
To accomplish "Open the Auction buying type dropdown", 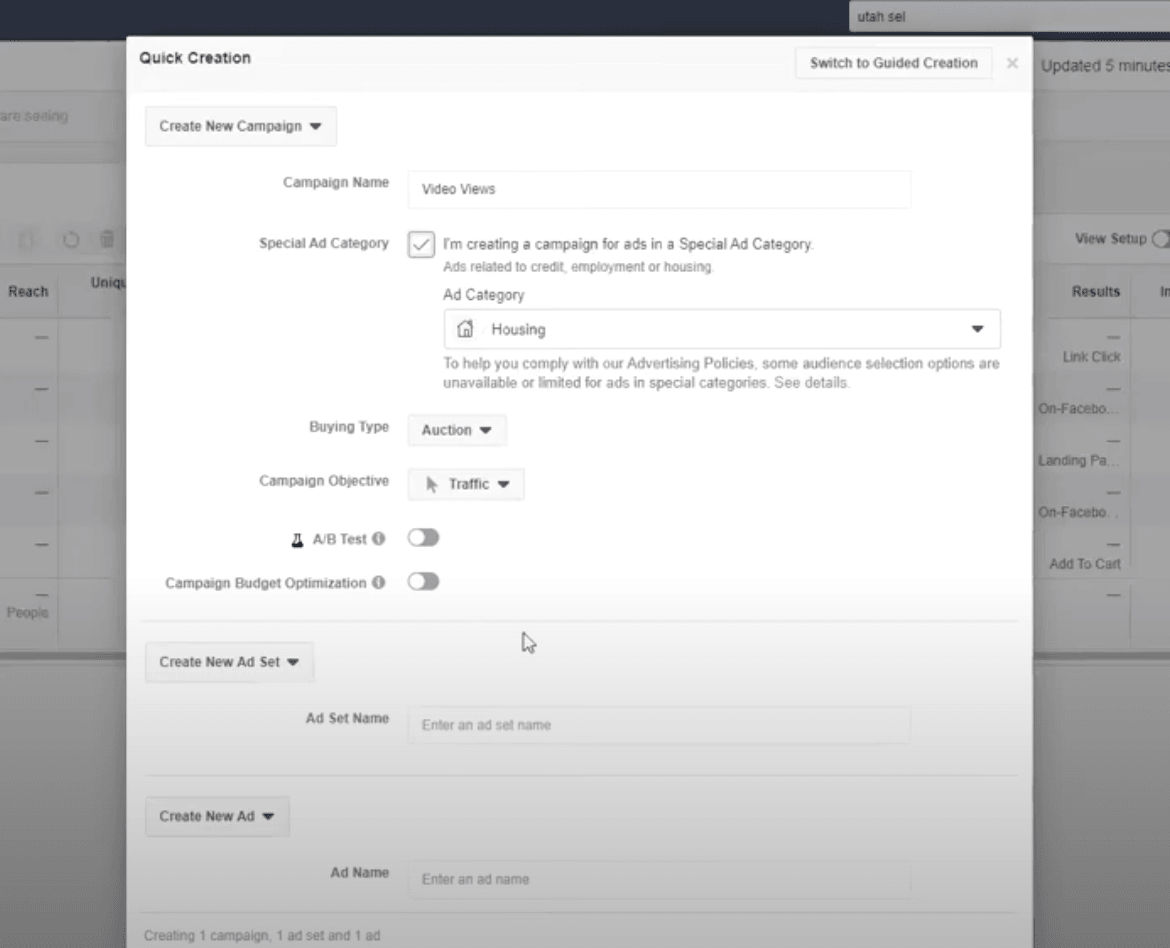I will coord(457,430).
